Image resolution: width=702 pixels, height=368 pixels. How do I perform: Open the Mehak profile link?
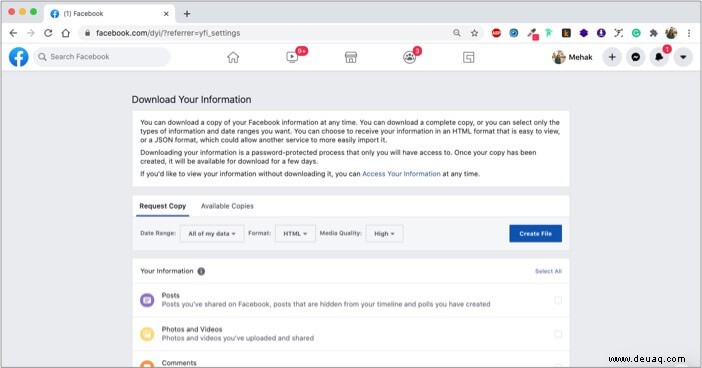coord(572,57)
